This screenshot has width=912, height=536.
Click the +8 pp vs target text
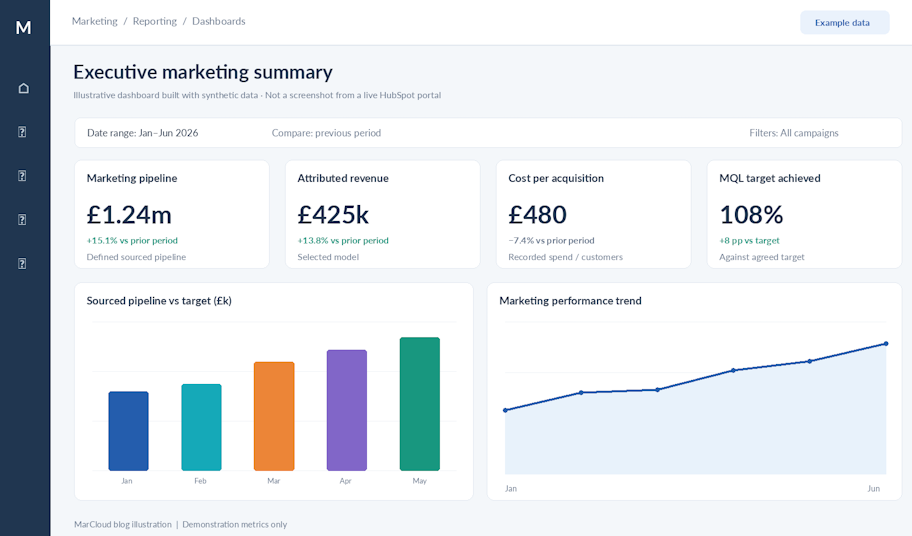749,241
